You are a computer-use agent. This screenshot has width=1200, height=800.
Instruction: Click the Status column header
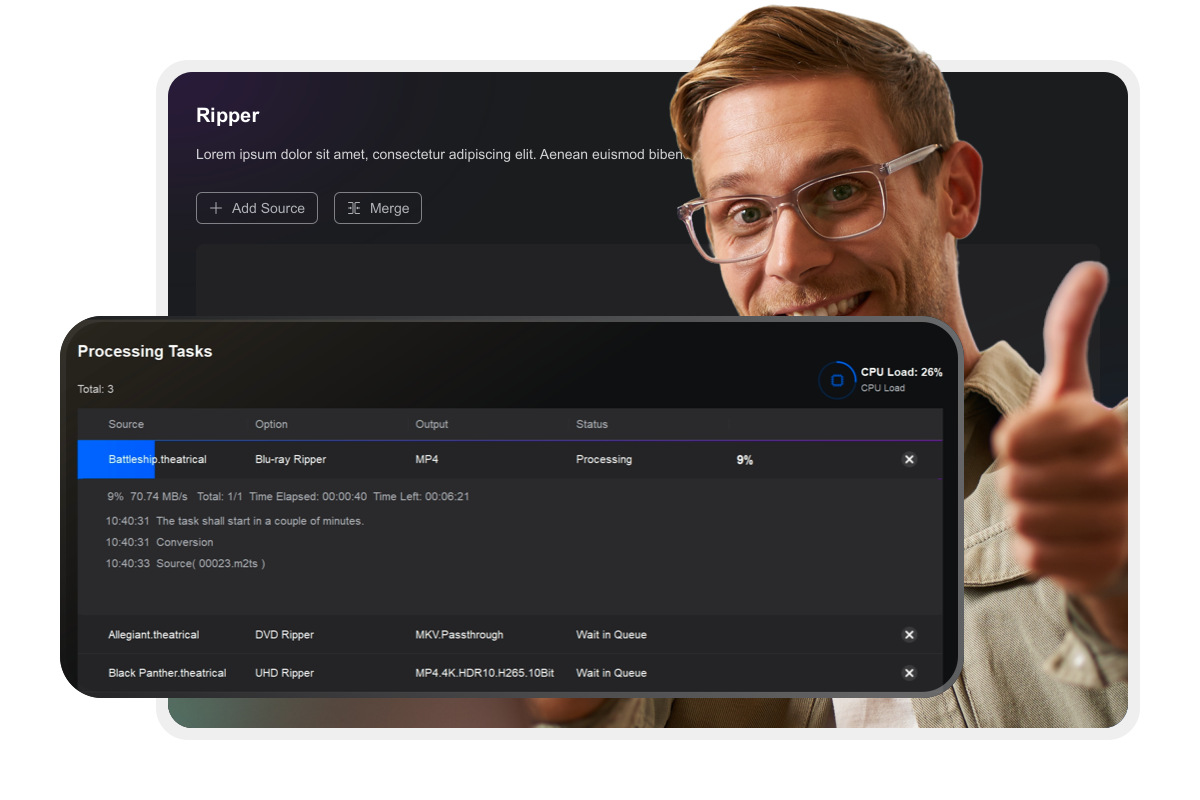point(592,424)
